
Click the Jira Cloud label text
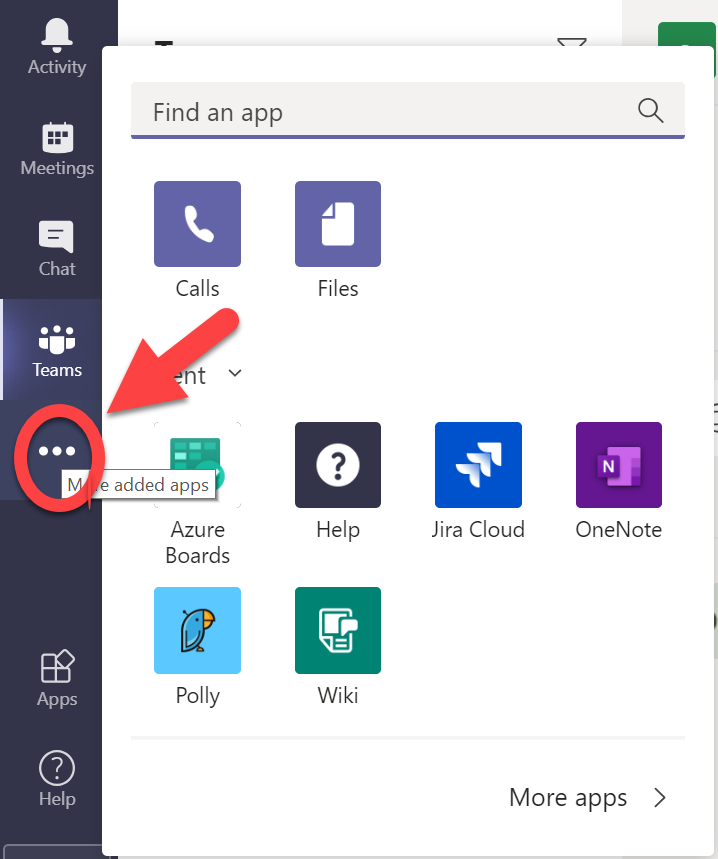coord(478,530)
